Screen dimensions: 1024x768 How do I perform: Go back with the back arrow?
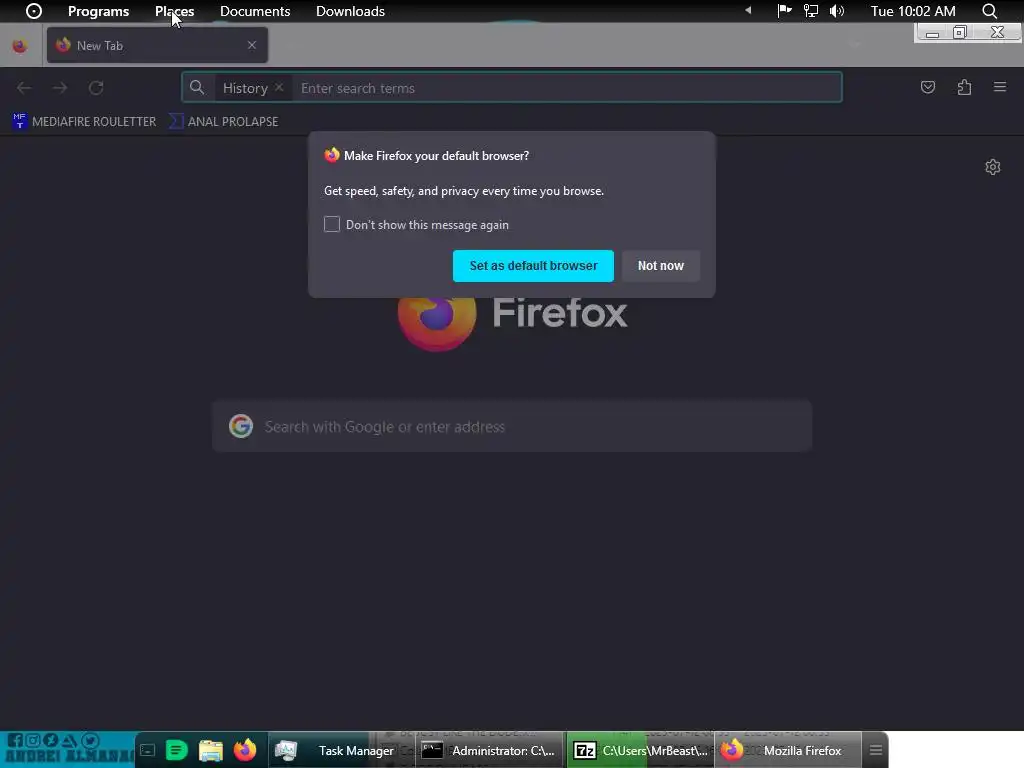tap(24, 88)
